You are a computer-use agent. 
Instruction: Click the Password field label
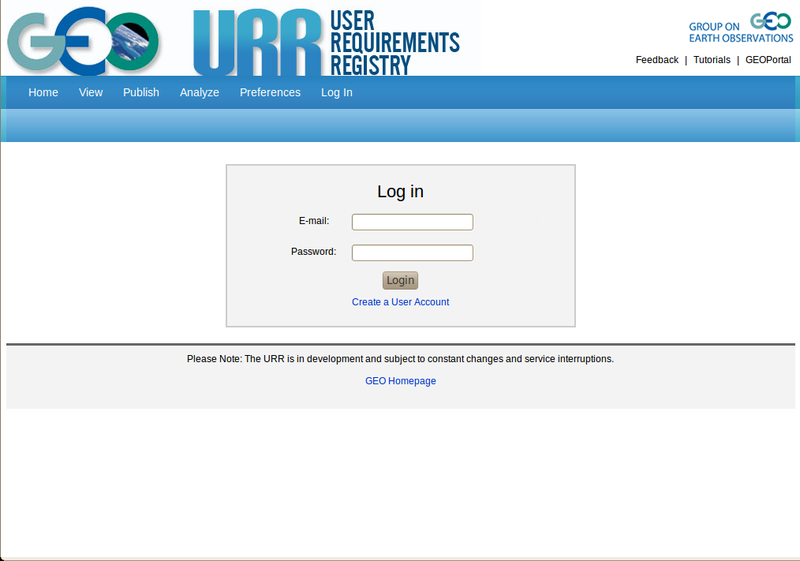(x=313, y=252)
